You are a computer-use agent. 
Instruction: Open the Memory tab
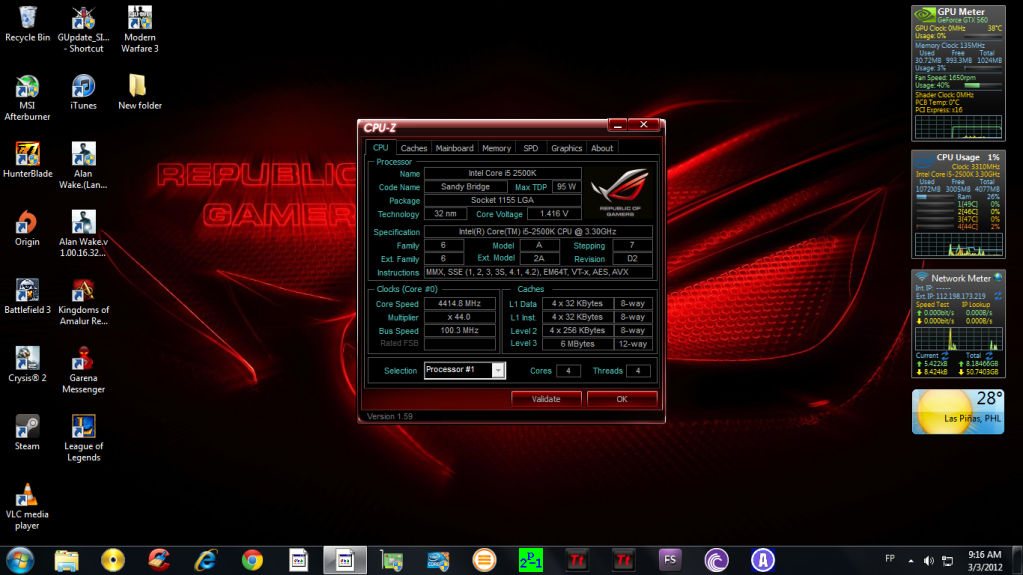496,148
